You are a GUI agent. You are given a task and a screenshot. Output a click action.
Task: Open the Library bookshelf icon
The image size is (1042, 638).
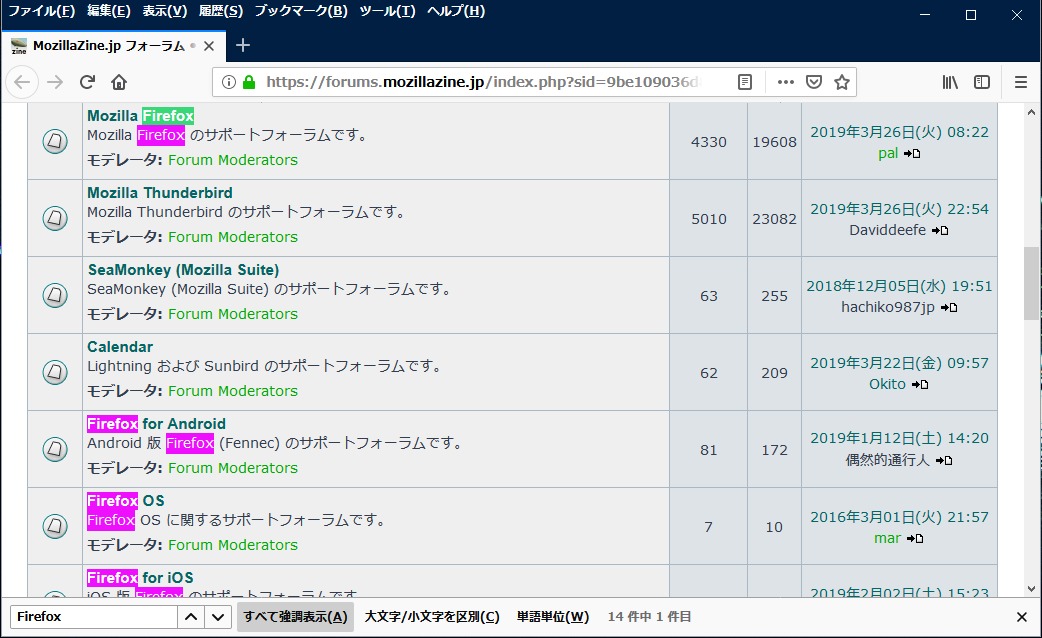tap(950, 82)
